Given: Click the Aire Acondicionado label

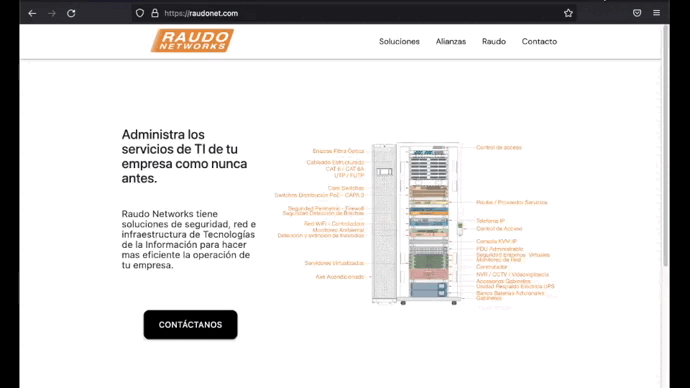Looking at the screenshot, I should click(x=339, y=277).
